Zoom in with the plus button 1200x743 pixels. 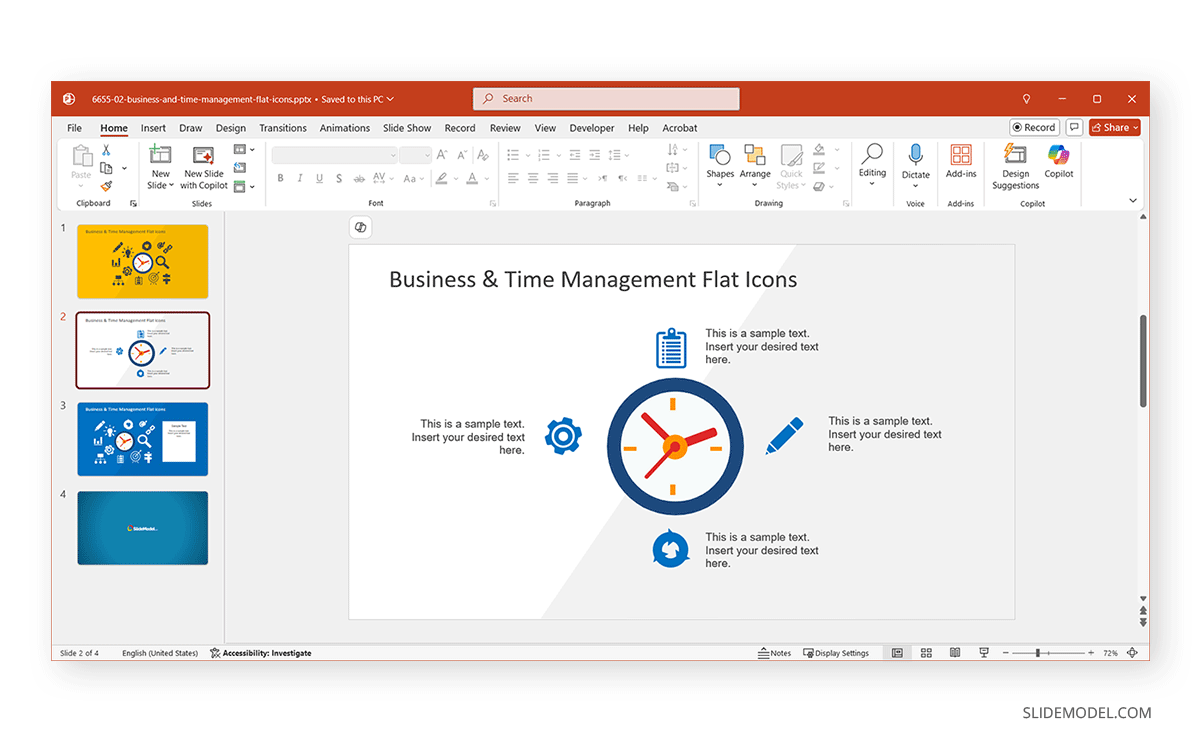coord(1090,653)
